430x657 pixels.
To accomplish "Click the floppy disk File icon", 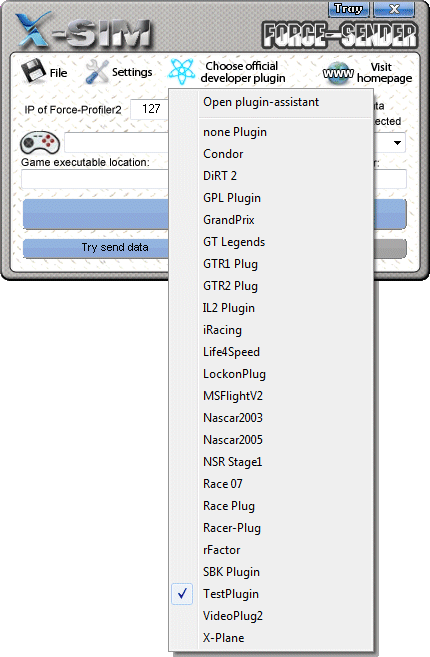I will coord(33,71).
